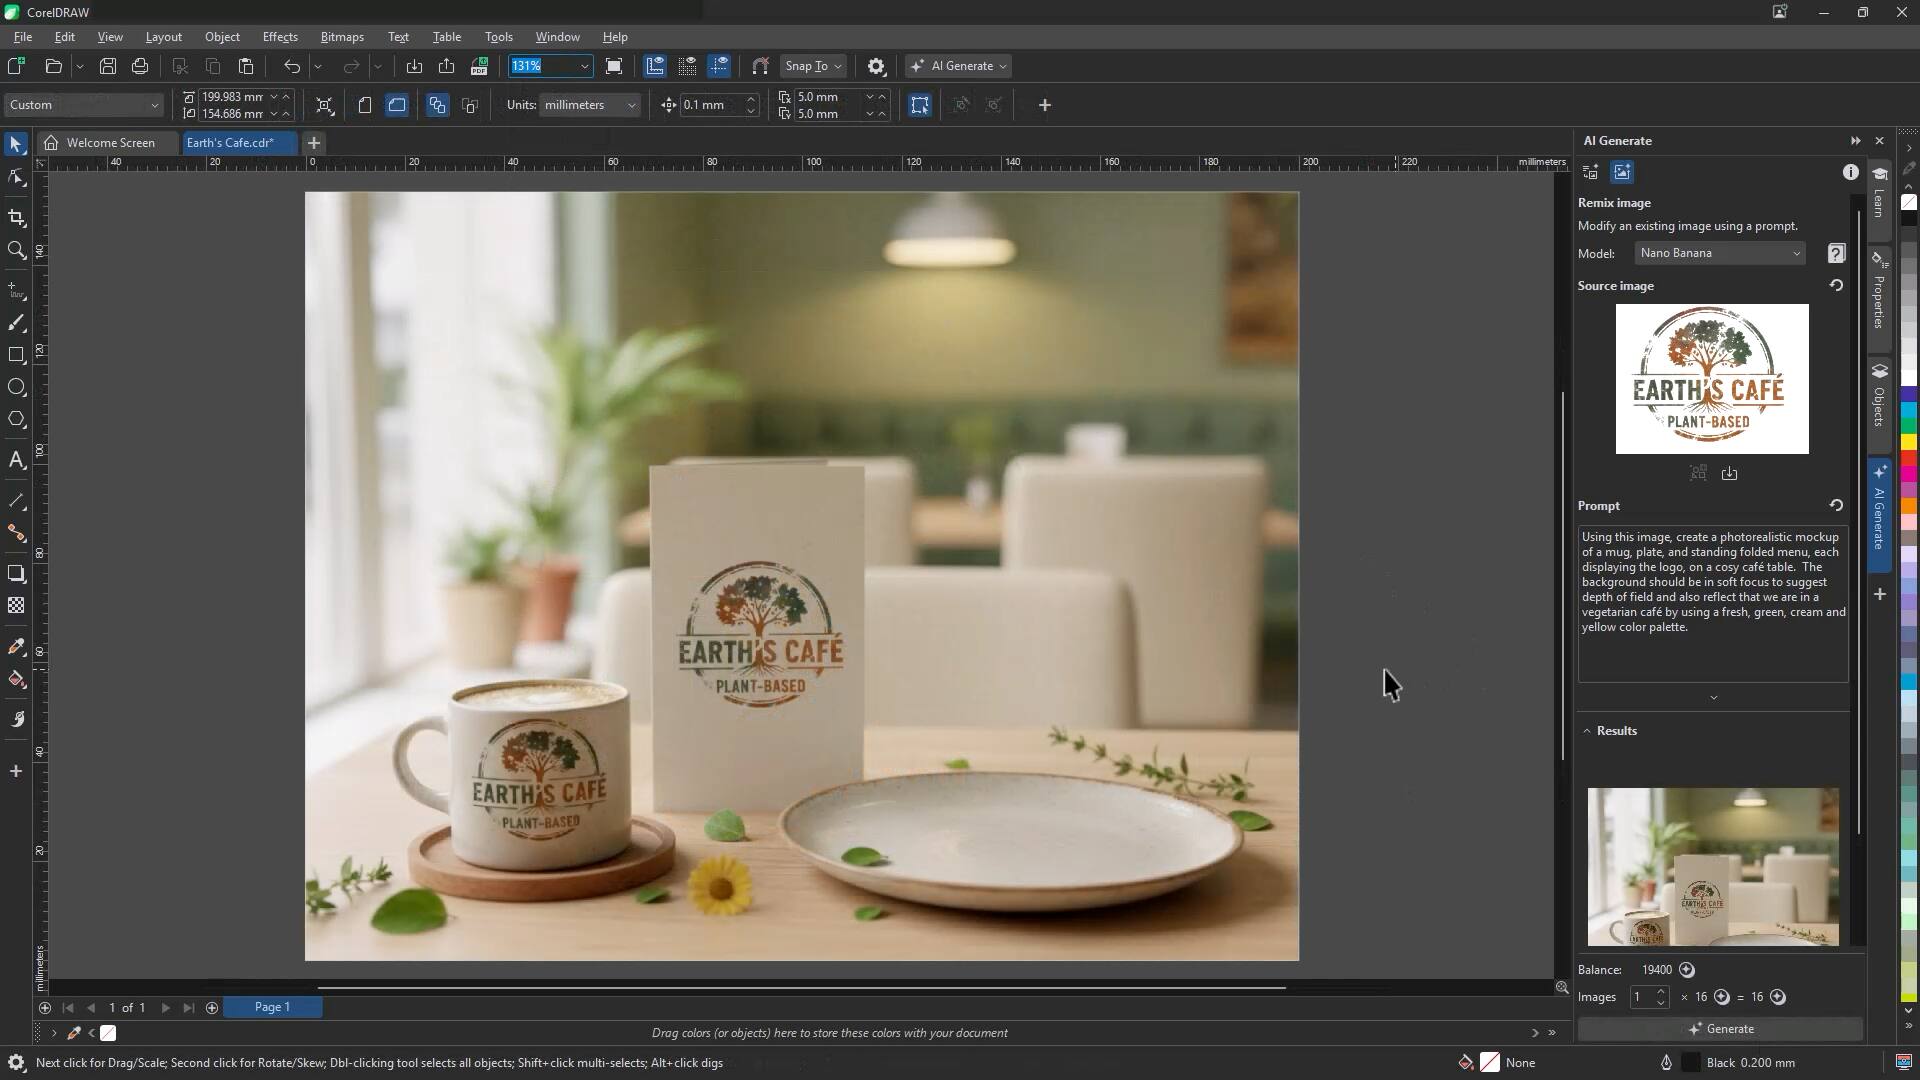
Task: Click the Export icon
Action: click(447, 66)
